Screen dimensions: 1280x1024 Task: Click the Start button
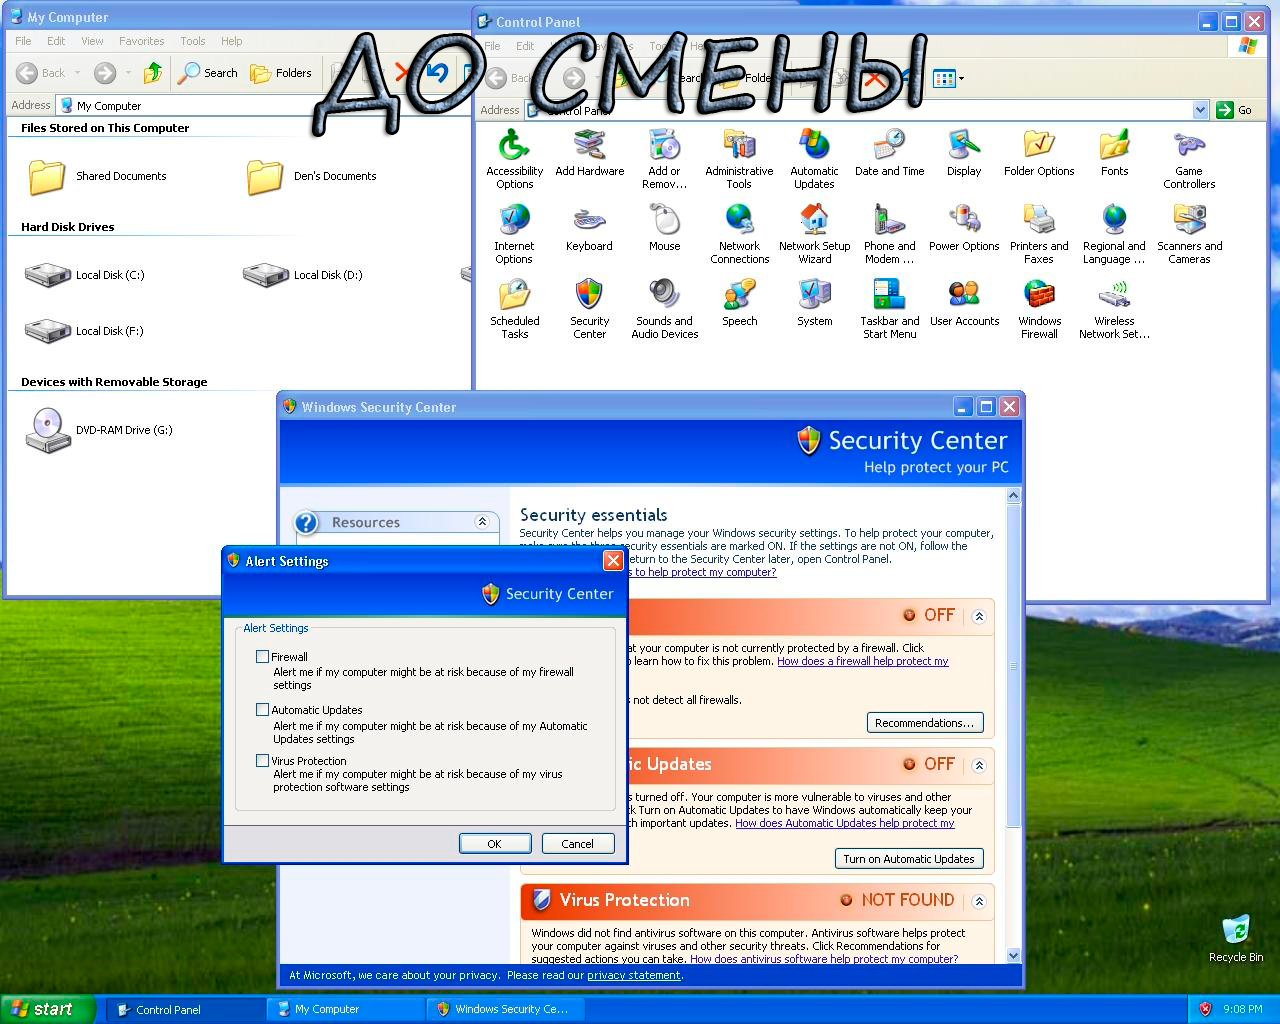coord(48,1009)
